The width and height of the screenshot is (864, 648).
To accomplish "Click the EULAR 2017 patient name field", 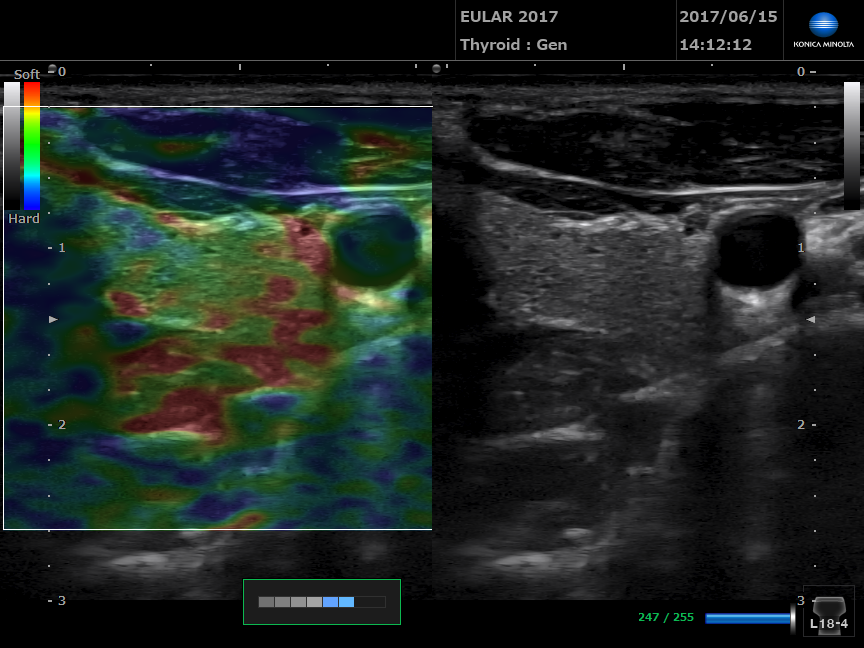I will (x=509, y=17).
